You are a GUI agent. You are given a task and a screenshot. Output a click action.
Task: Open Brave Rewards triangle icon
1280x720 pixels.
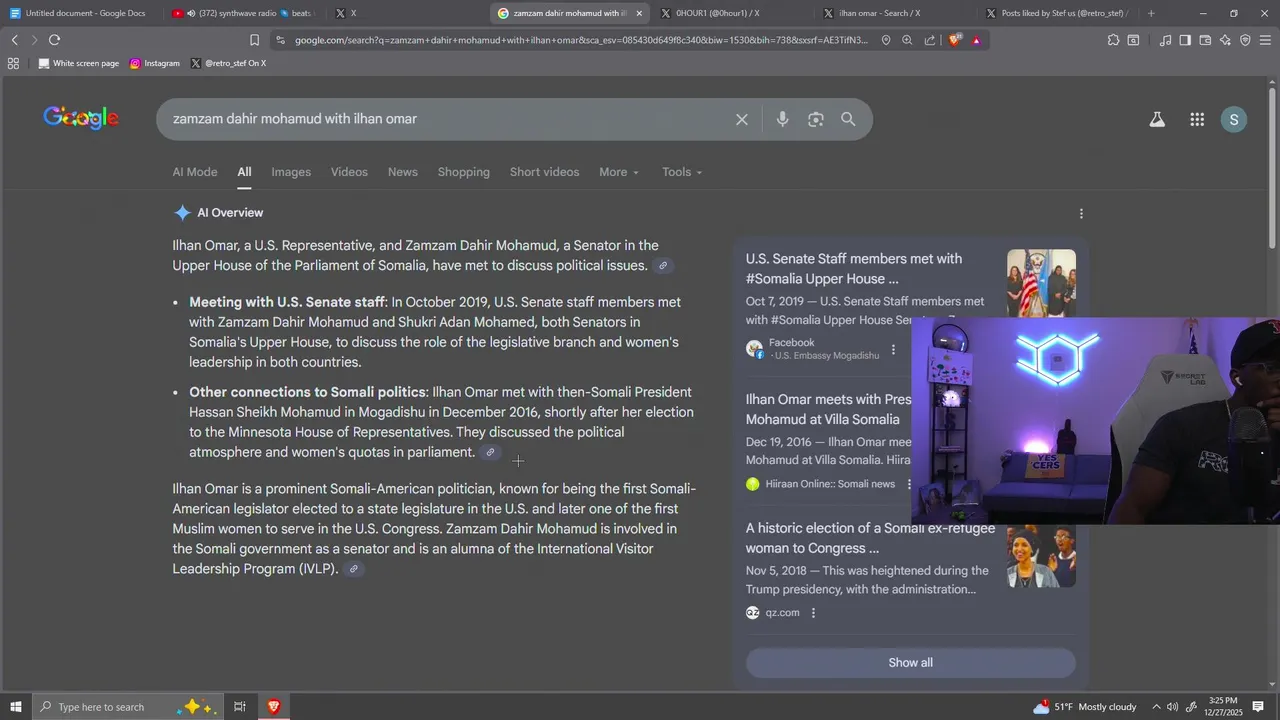pyautogui.click(x=976, y=40)
